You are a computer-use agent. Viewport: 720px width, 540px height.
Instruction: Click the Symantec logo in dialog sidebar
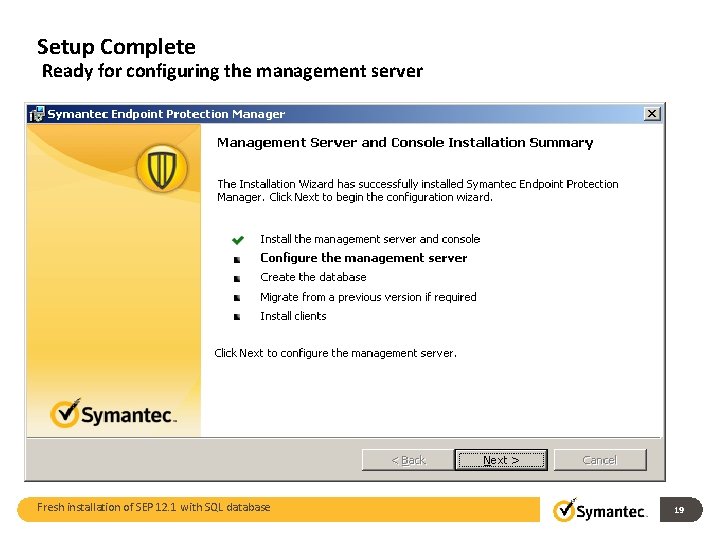click(x=113, y=413)
